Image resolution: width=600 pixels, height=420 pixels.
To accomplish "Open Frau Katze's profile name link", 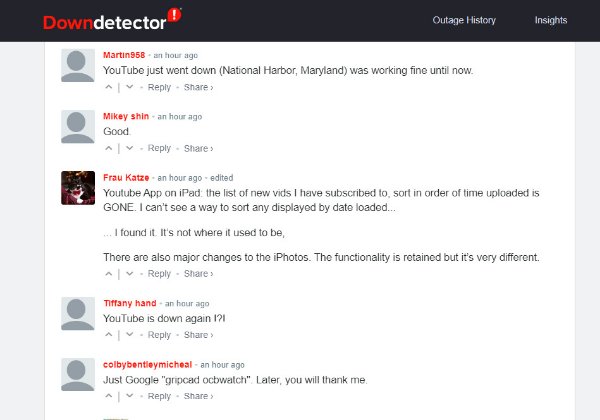I will coord(126,178).
